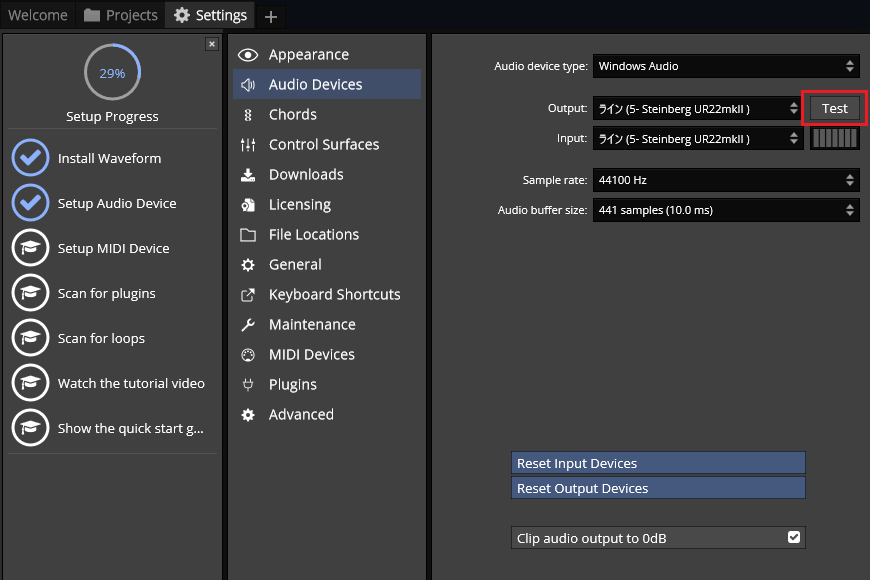Click the Install Waveform checkmark circle

pyautogui.click(x=30, y=158)
